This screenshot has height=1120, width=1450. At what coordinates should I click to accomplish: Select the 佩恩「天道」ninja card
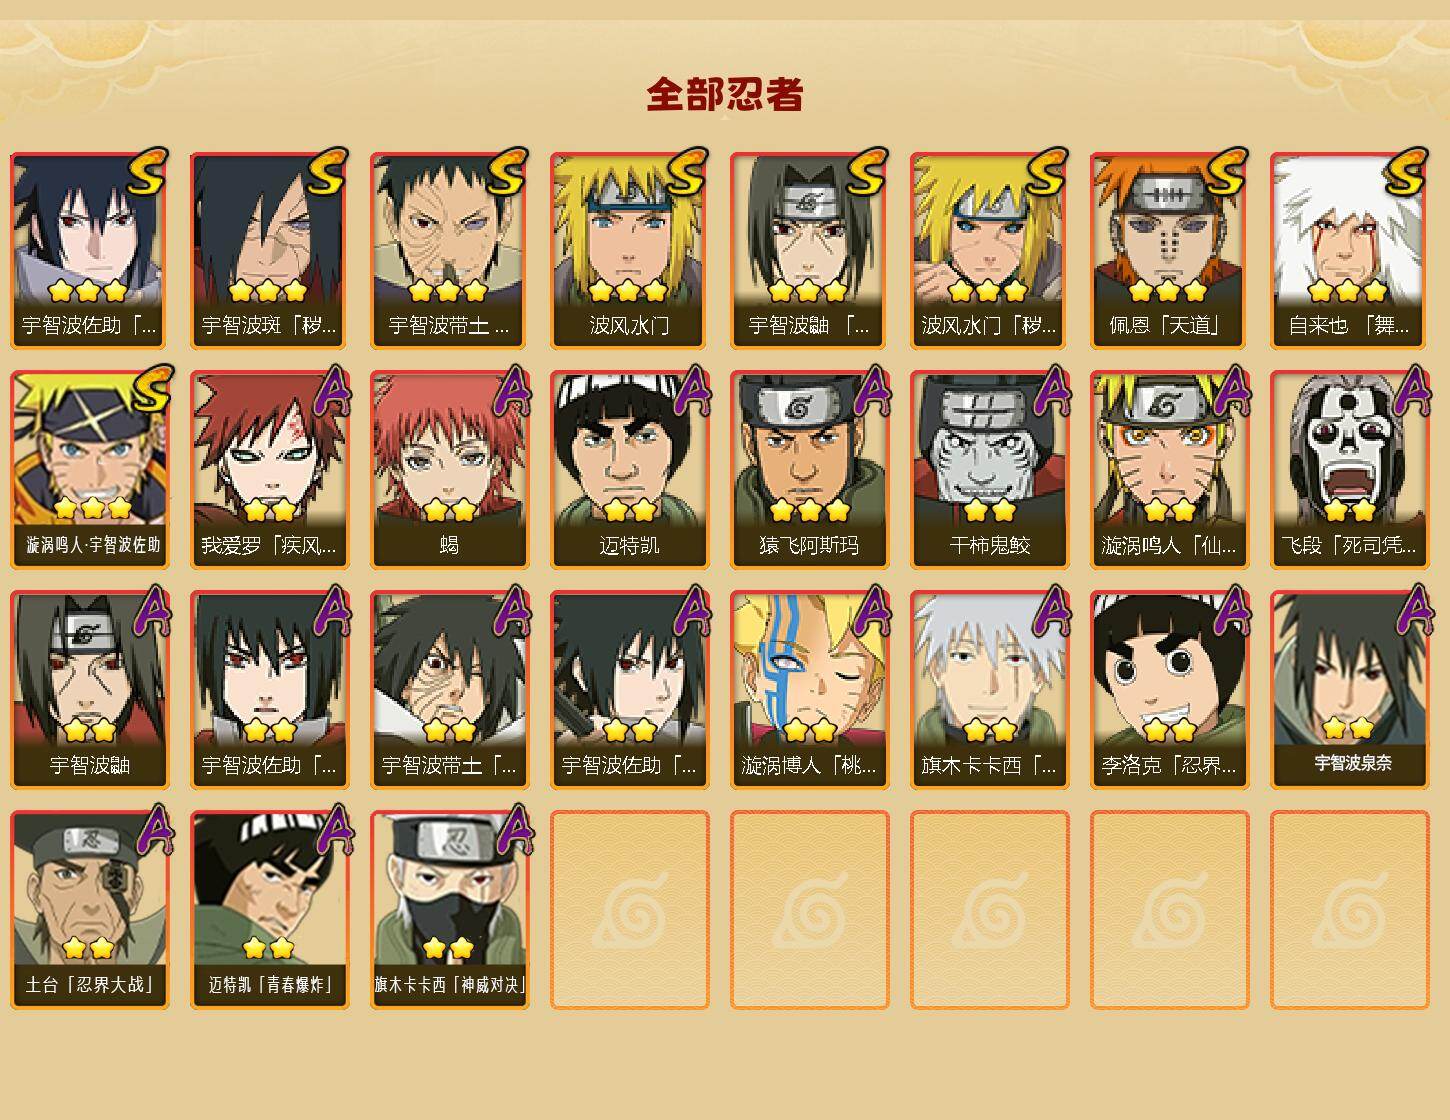(x=1169, y=250)
